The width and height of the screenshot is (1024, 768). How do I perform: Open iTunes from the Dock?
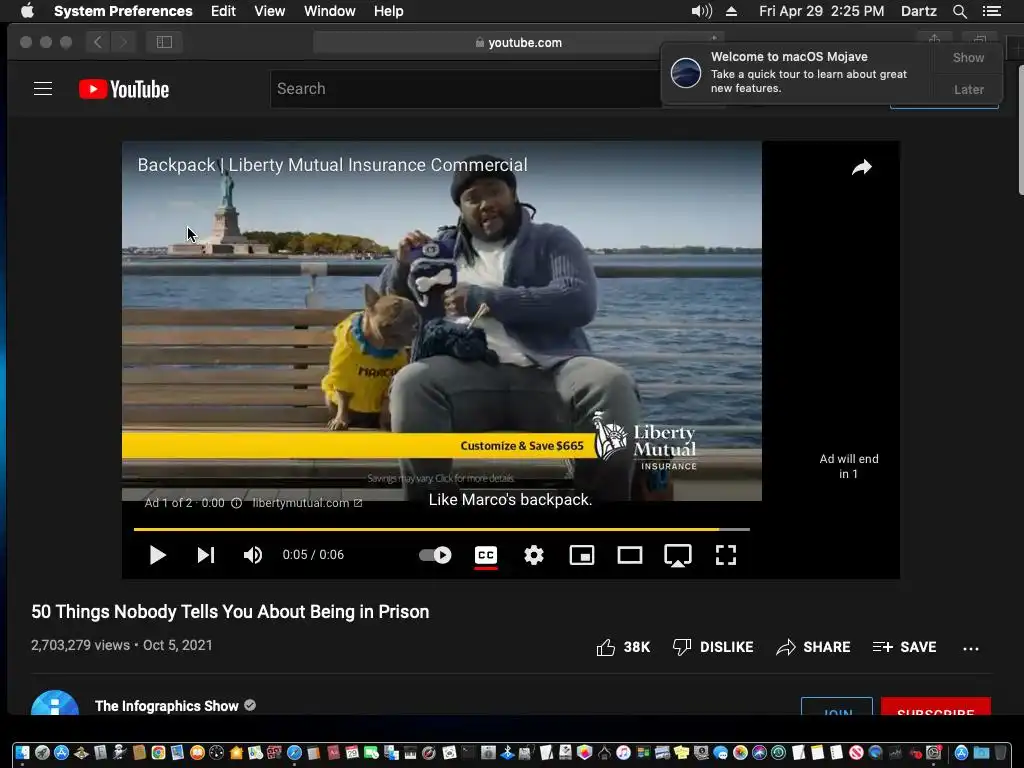pyautogui.click(x=623, y=752)
